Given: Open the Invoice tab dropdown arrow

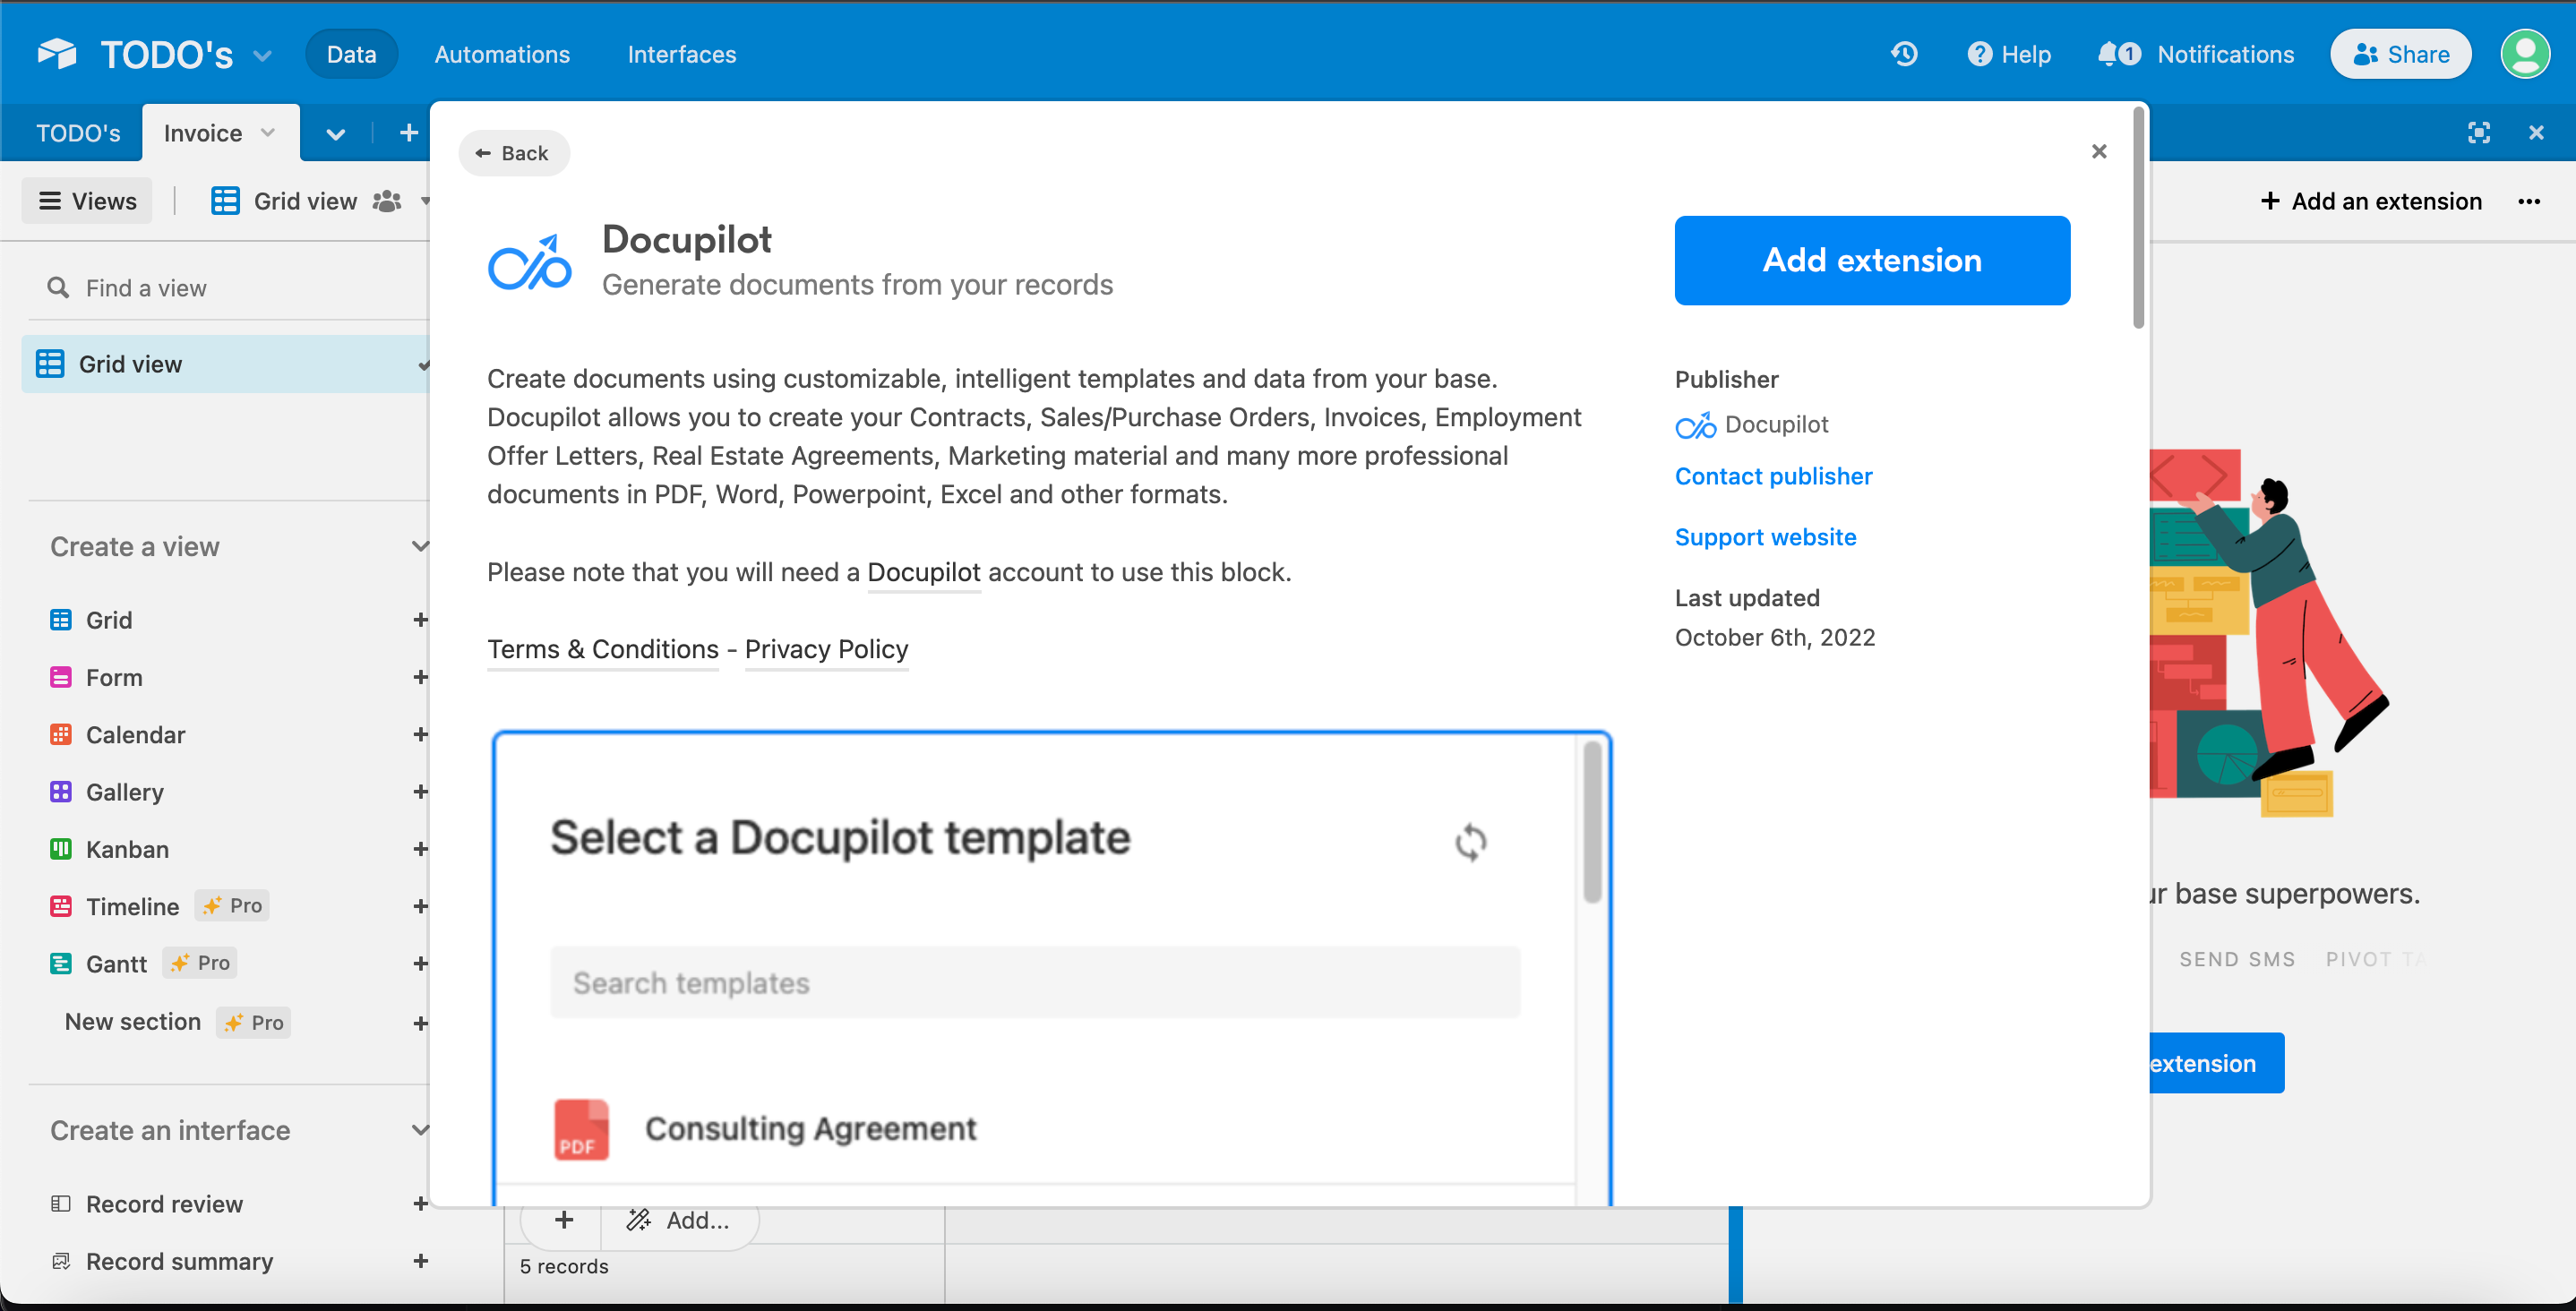Looking at the screenshot, I should (268, 132).
